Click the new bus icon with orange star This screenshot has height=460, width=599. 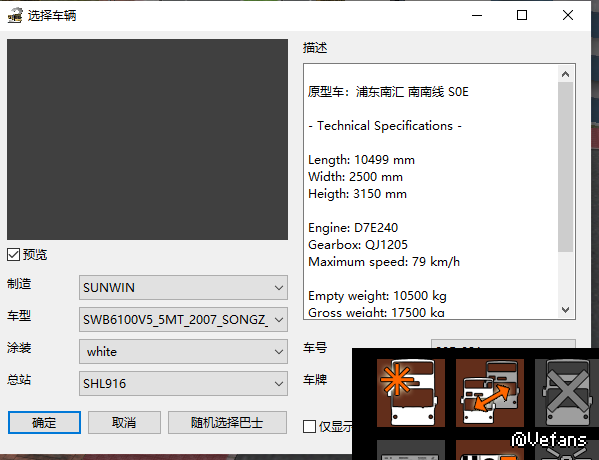pyautogui.click(x=411, y=392)
